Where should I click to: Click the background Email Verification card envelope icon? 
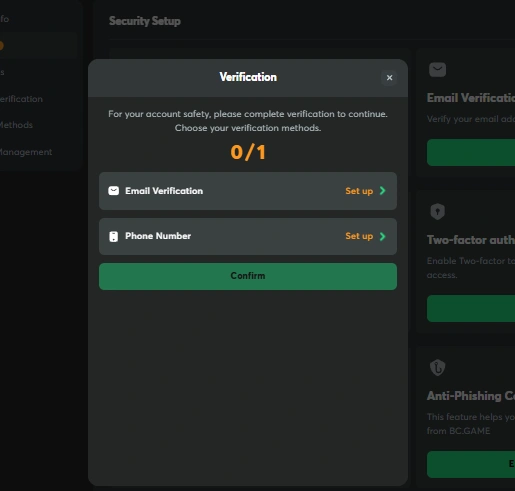[x=437, y=70]
